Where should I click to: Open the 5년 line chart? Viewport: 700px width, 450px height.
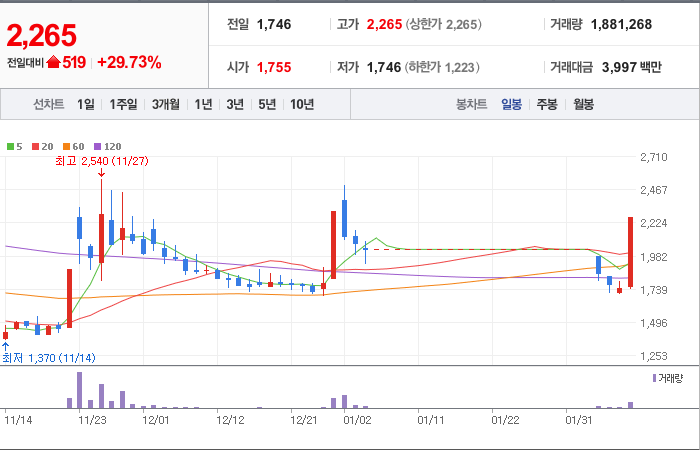[x=267, y=104]
